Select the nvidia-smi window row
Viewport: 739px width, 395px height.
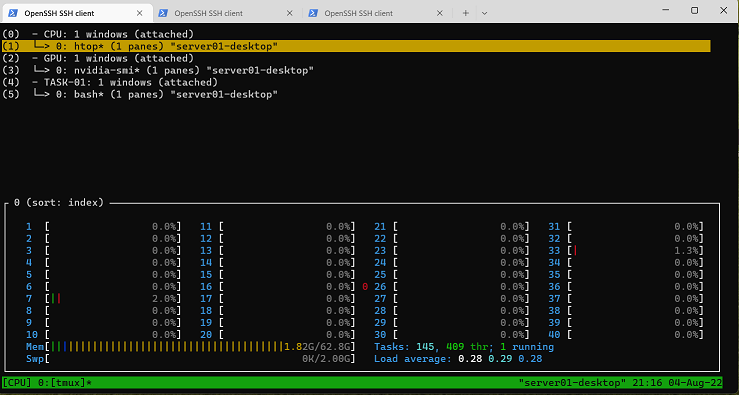[158, 70]
